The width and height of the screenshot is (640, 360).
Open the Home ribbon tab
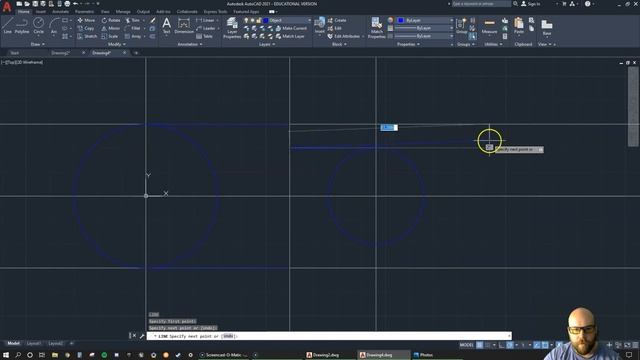(23, 12)
